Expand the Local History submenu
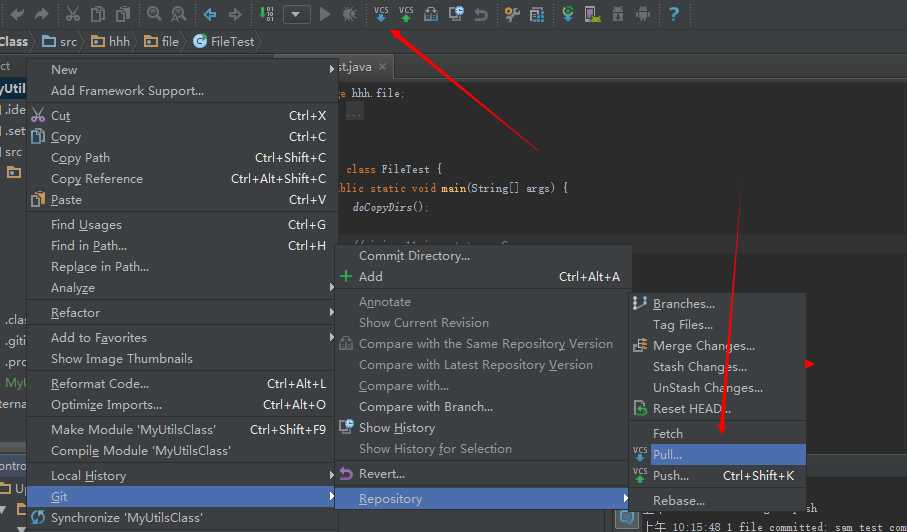This screenshot has height=532, width=907. (183, 476)
